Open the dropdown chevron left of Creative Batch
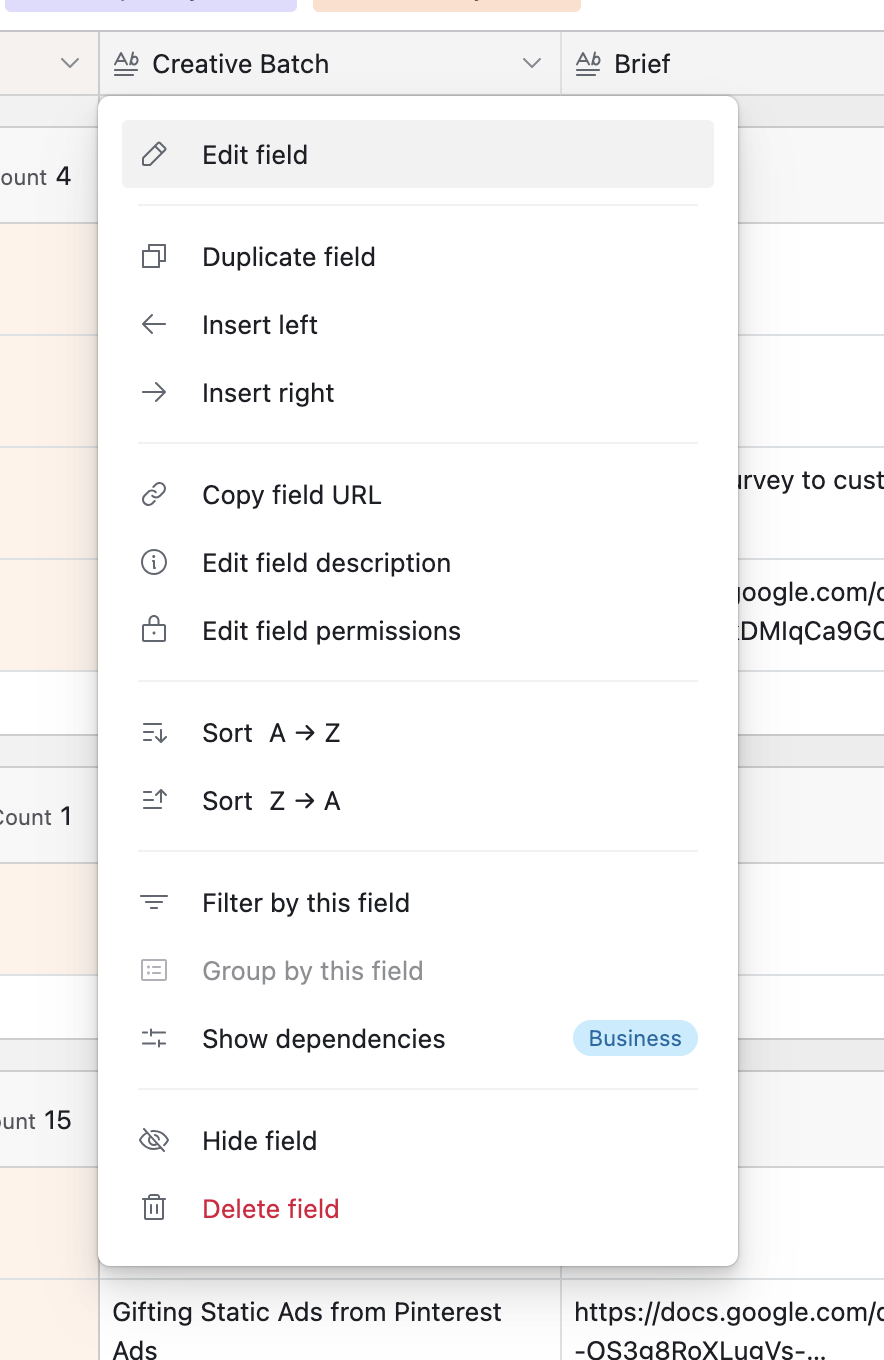Screen dimensions: 884x1360 (x=70, y=64)
